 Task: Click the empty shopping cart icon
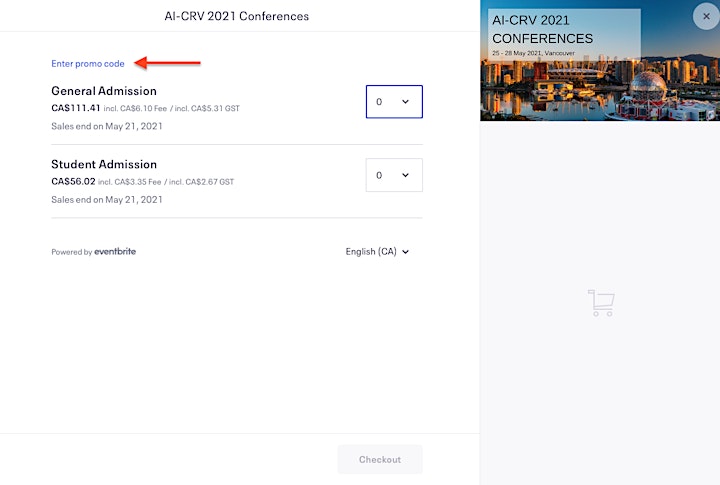[601, 303]
